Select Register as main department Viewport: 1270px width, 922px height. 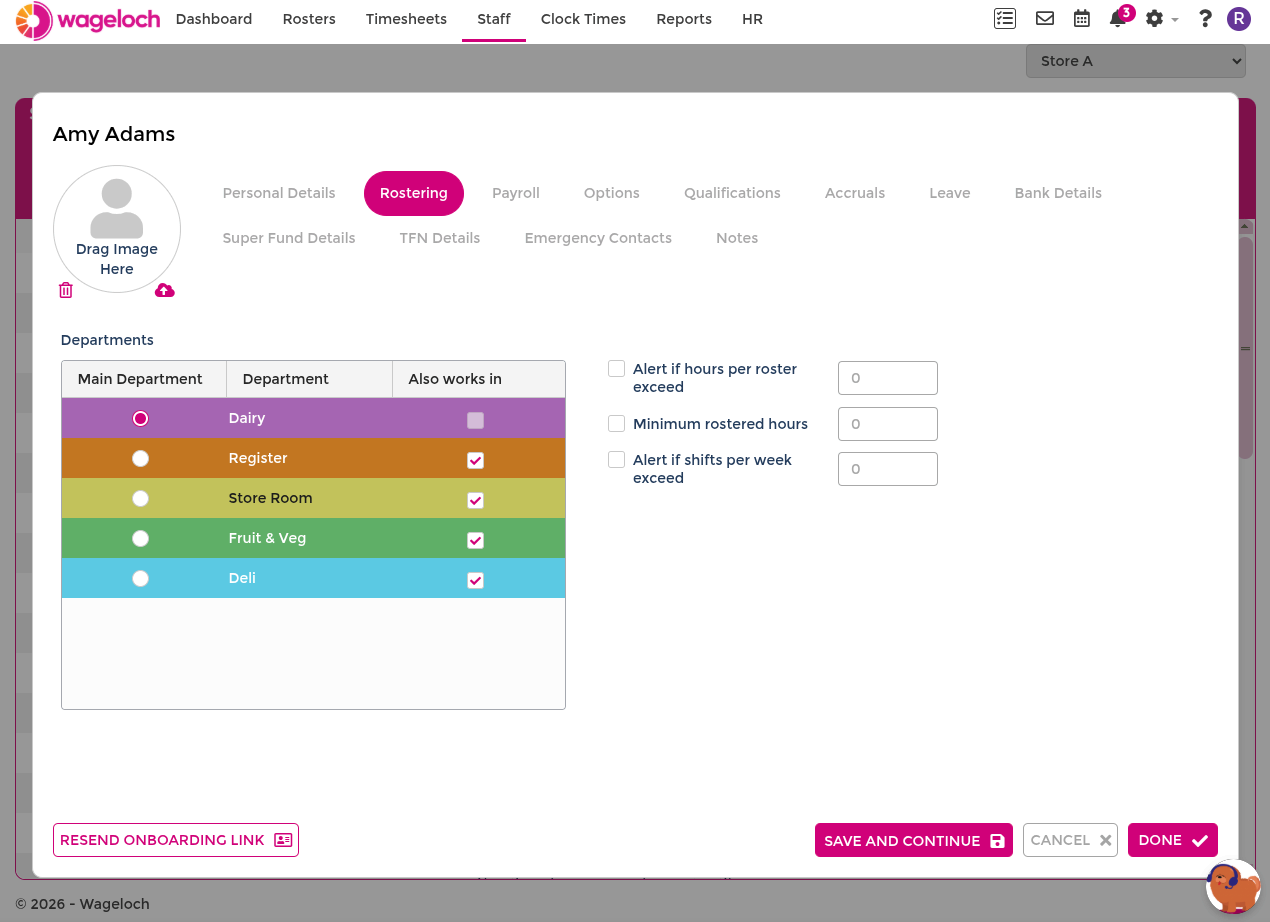141,458
